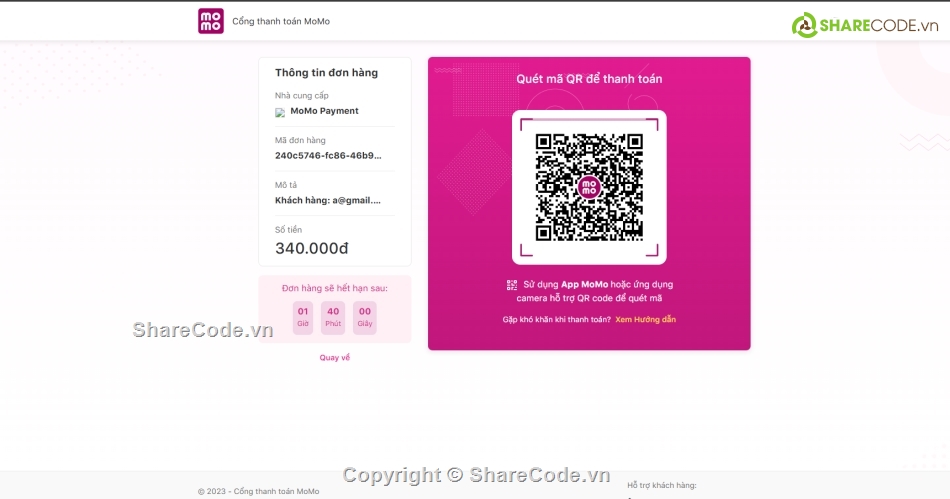Click the 'Mô tả' label

tap(286, 185)
